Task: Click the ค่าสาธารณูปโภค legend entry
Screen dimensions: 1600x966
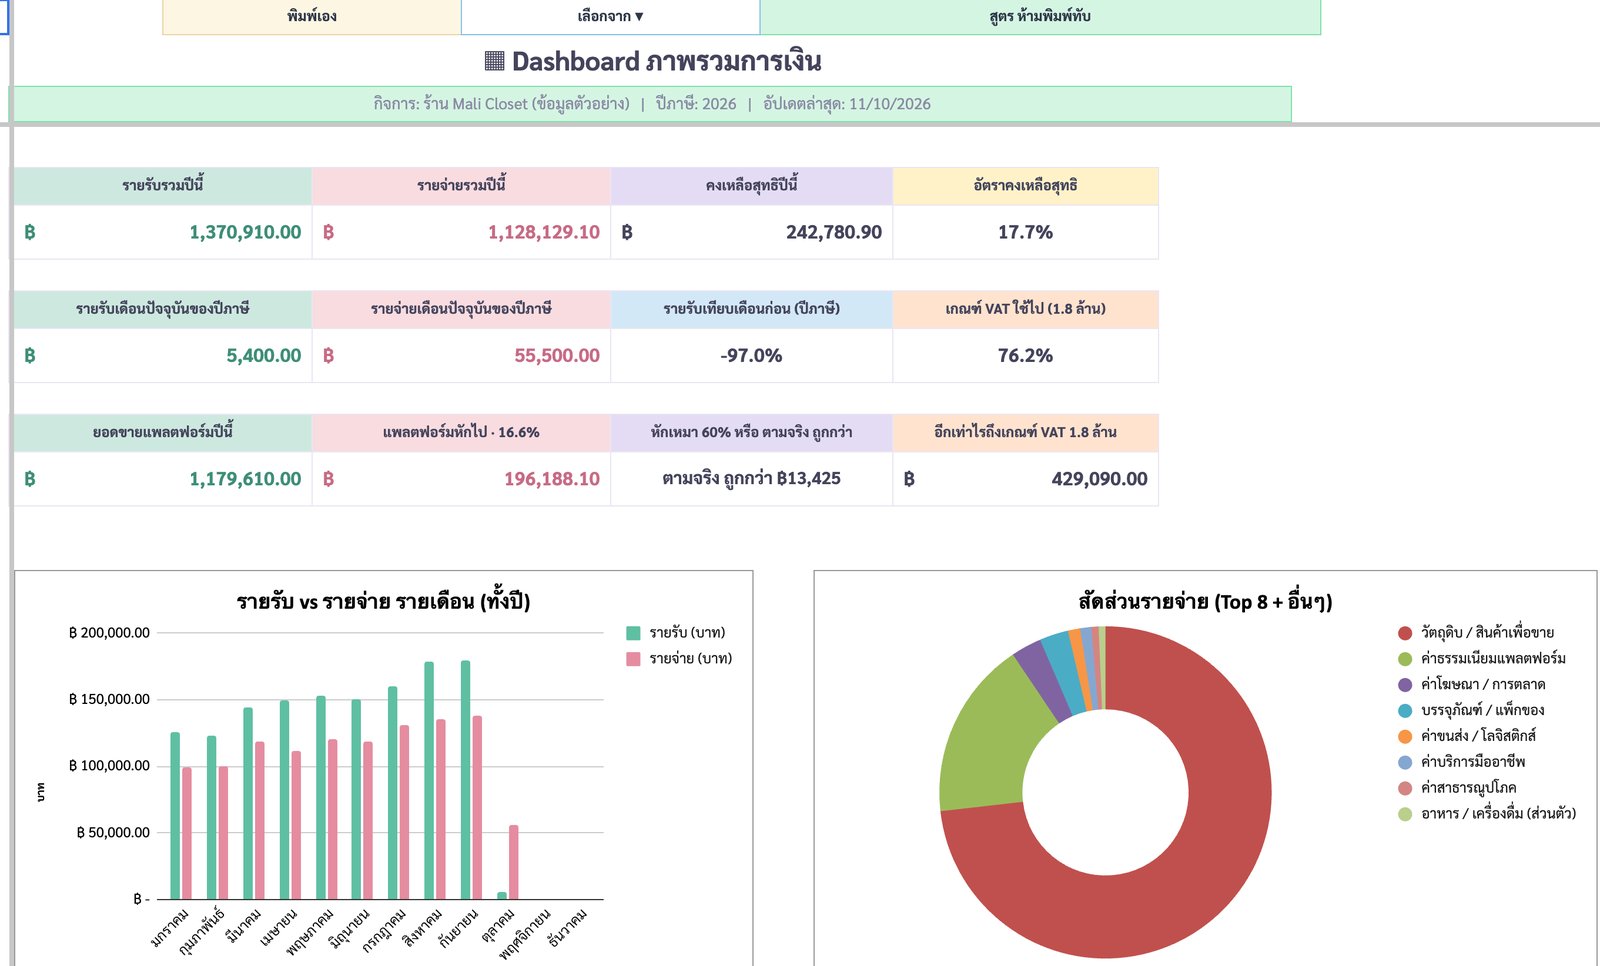Action: (1457, 788)
